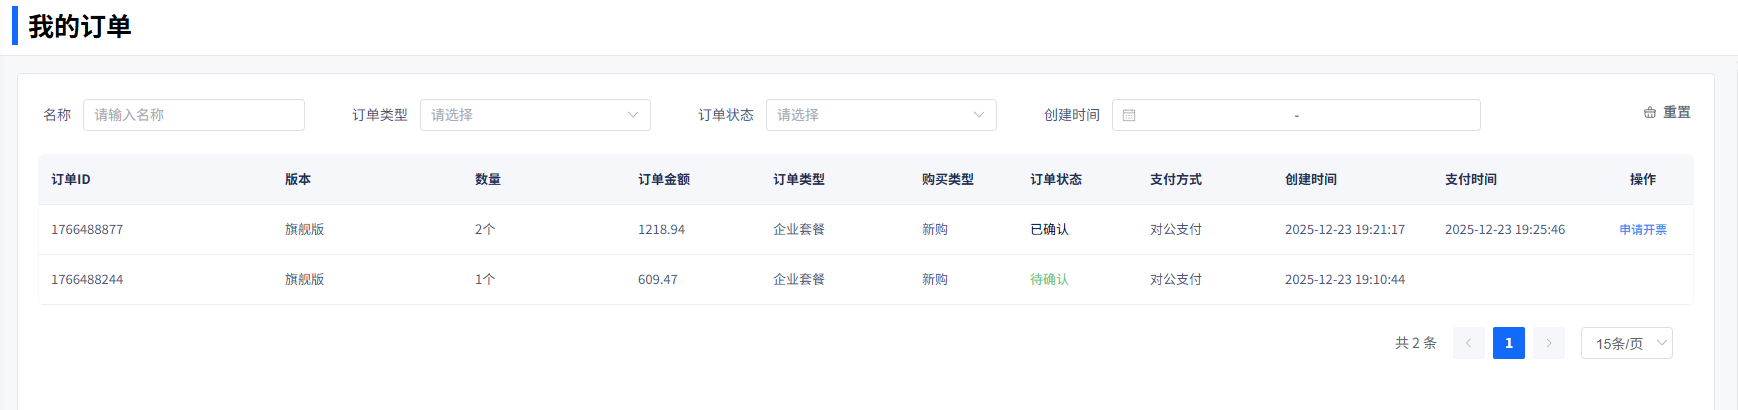Go to the previous page arrow
1738x410 pixels.
click(x=1468, y=343)
